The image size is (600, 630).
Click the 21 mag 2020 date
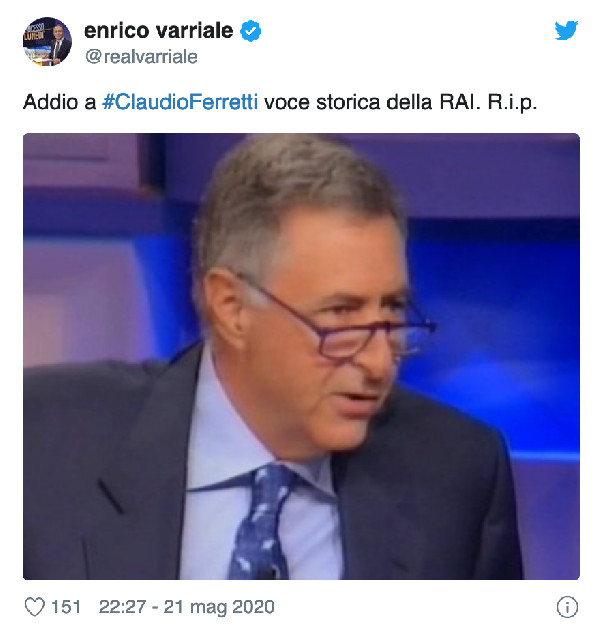pyautogui.click(x=219, y=607)
